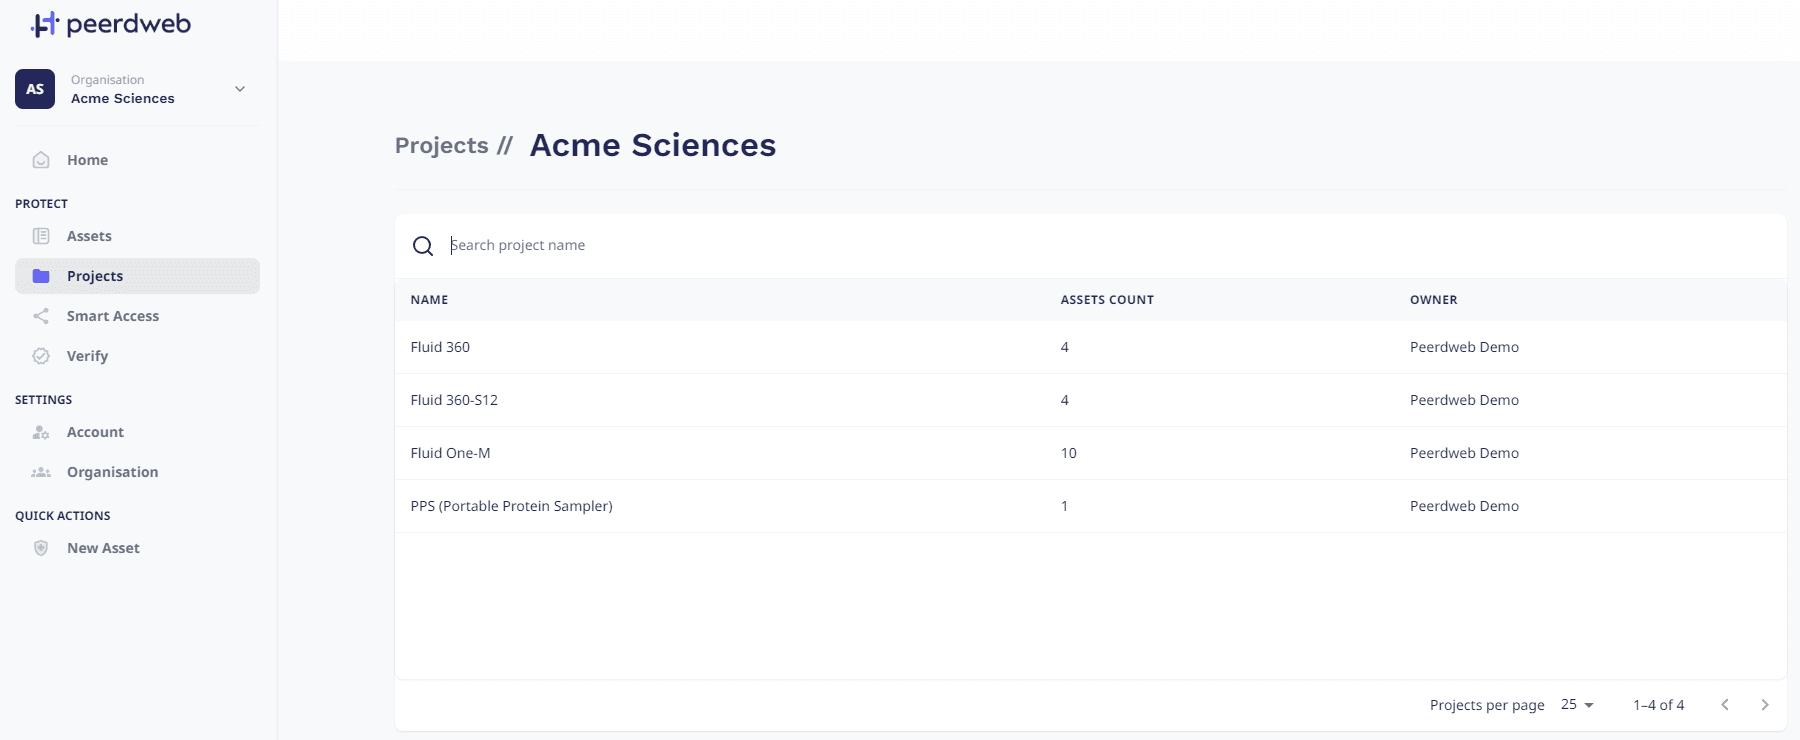This screenshot has width=1800, height=740.
Task: Select the Projects sidebar label
Action: coord(95,276)
